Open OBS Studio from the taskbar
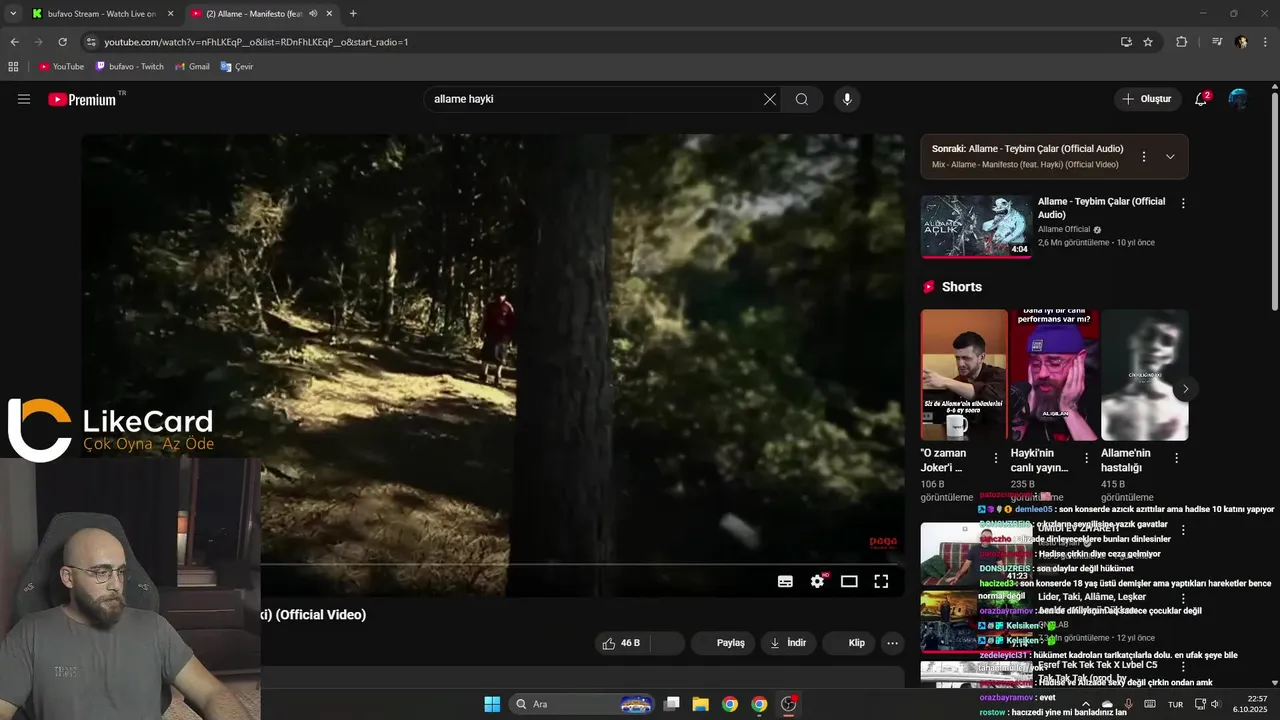 point(789,704)
